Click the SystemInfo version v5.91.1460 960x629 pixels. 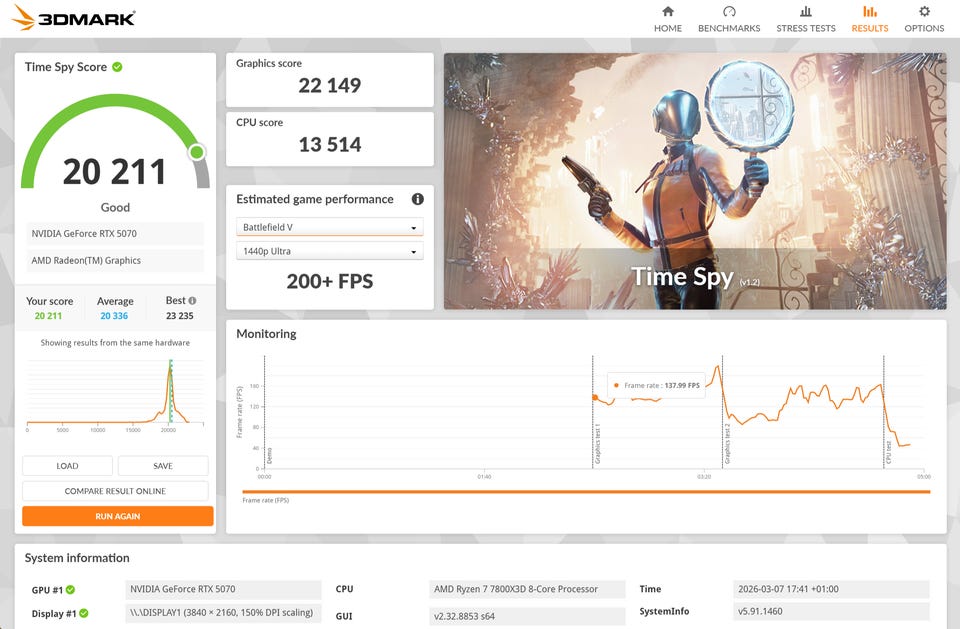pos(831,611)
